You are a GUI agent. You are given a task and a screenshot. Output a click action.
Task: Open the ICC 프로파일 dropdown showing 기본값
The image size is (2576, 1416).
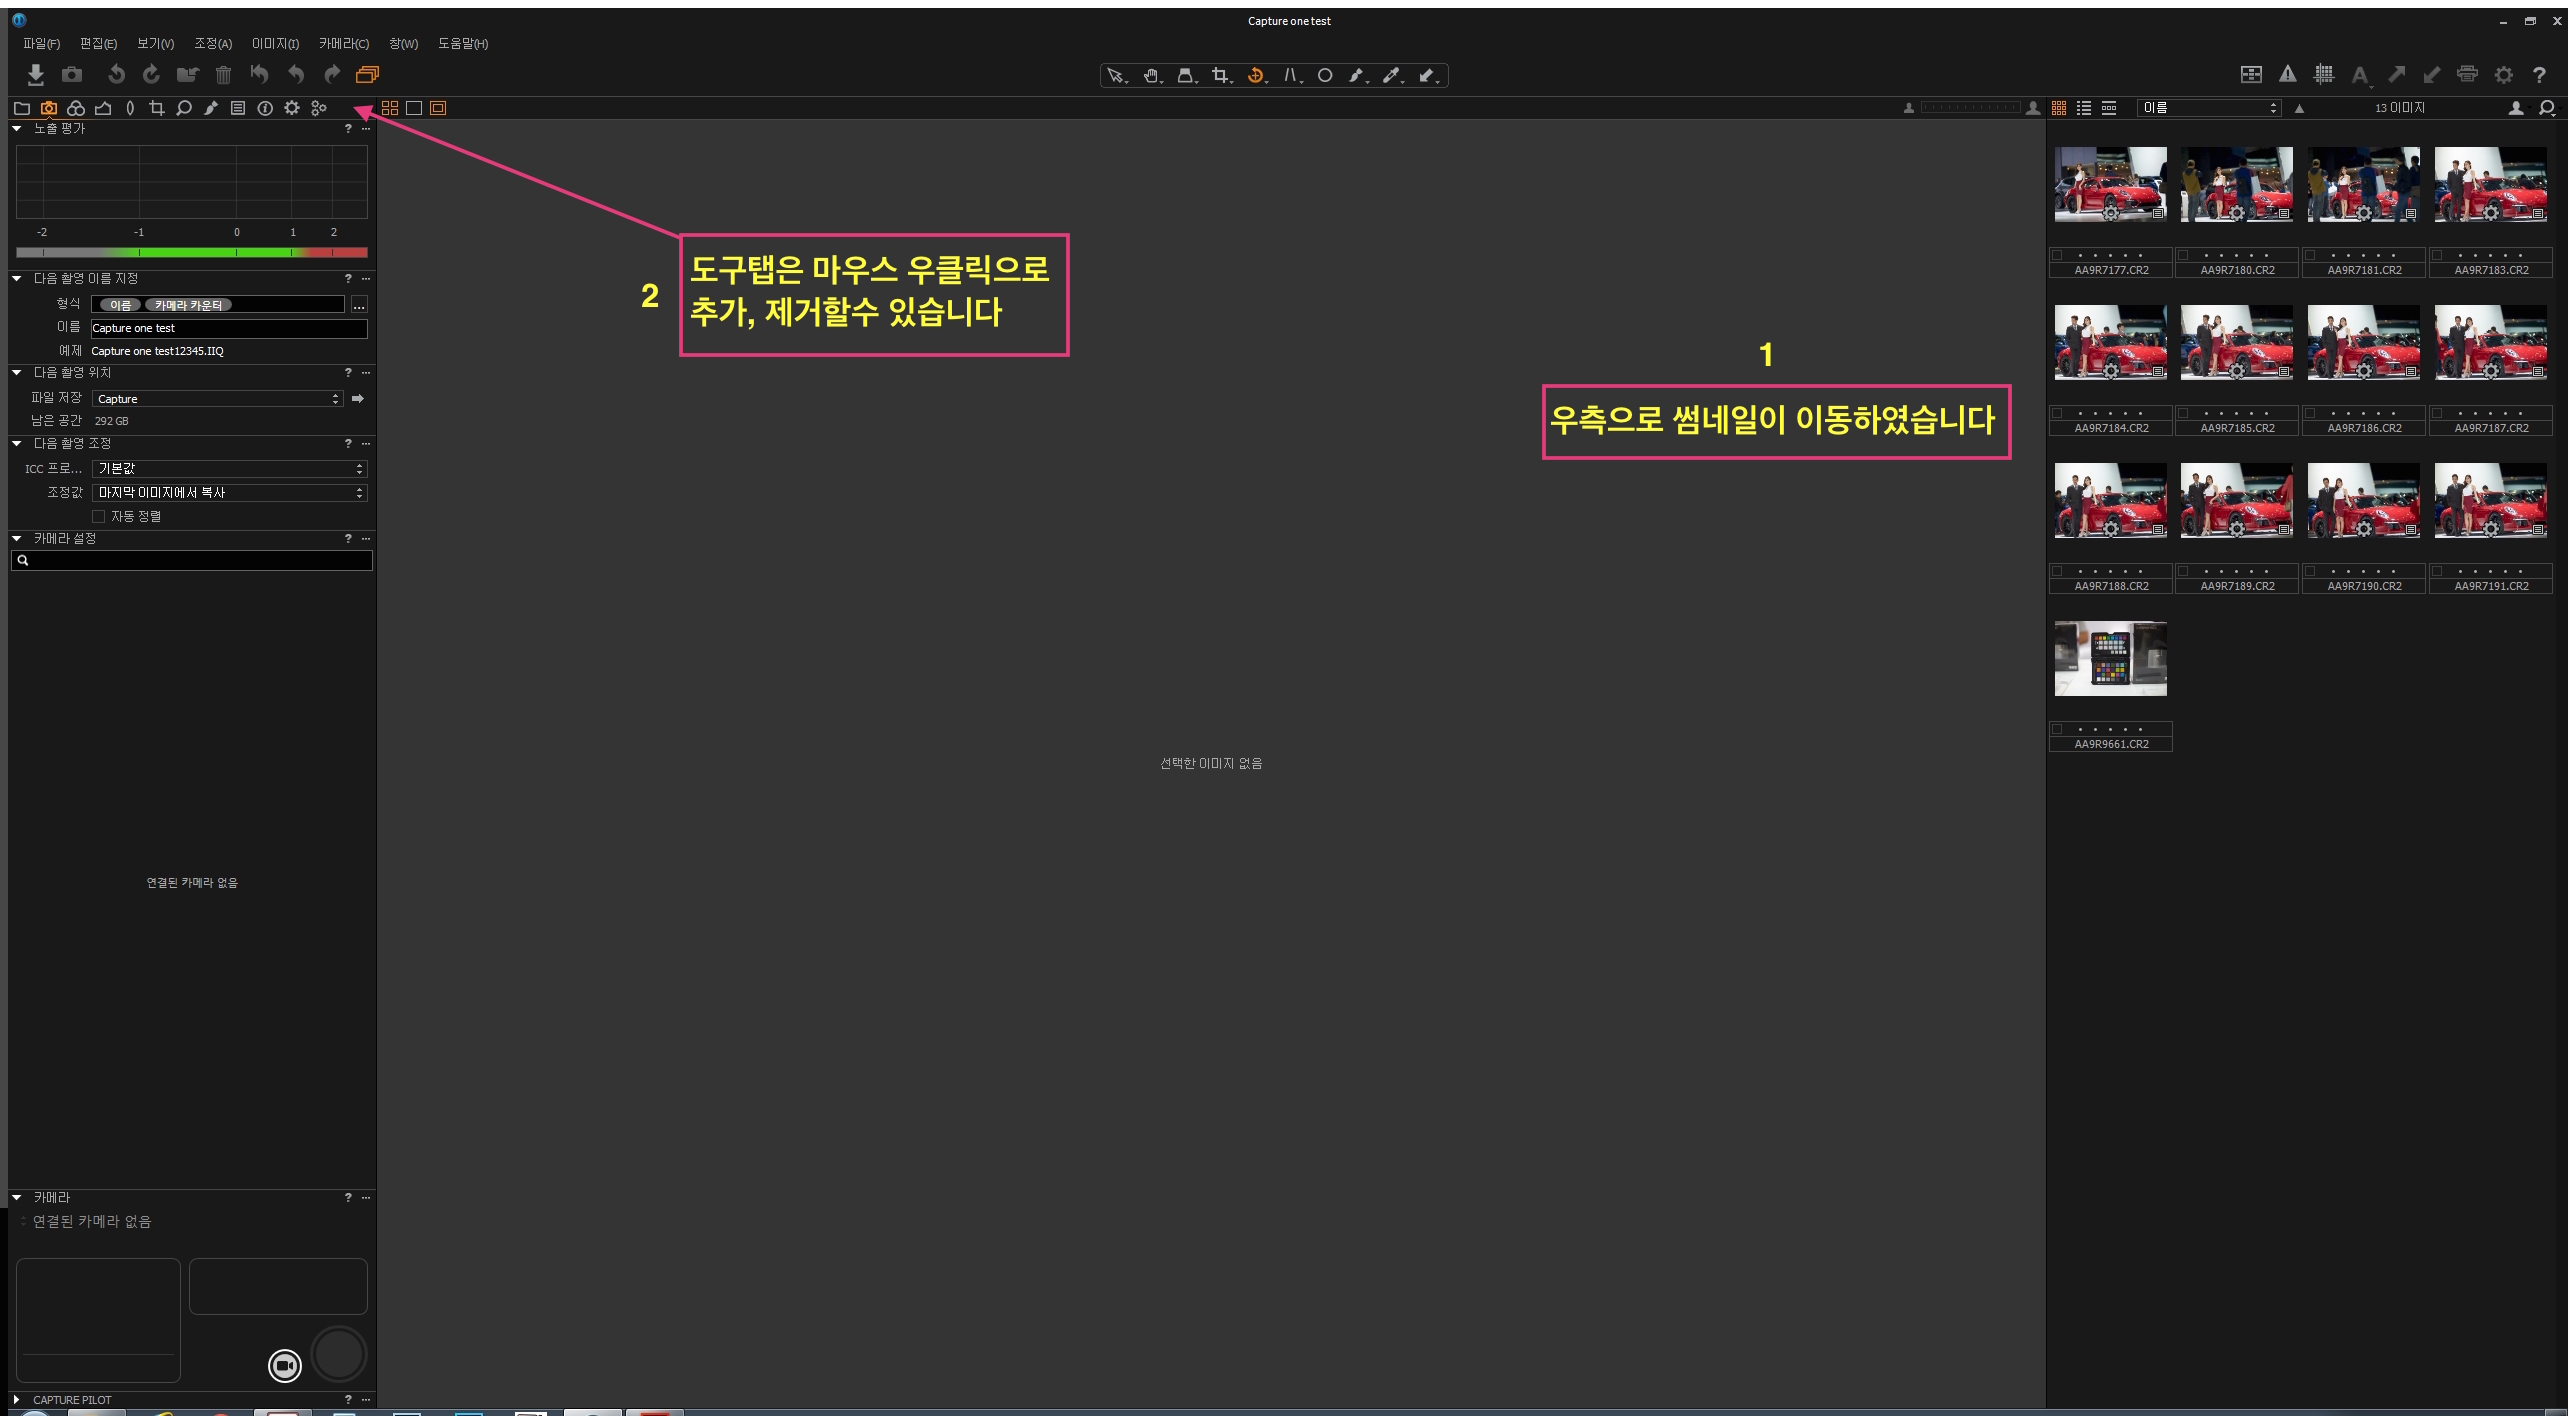point(229,469)
